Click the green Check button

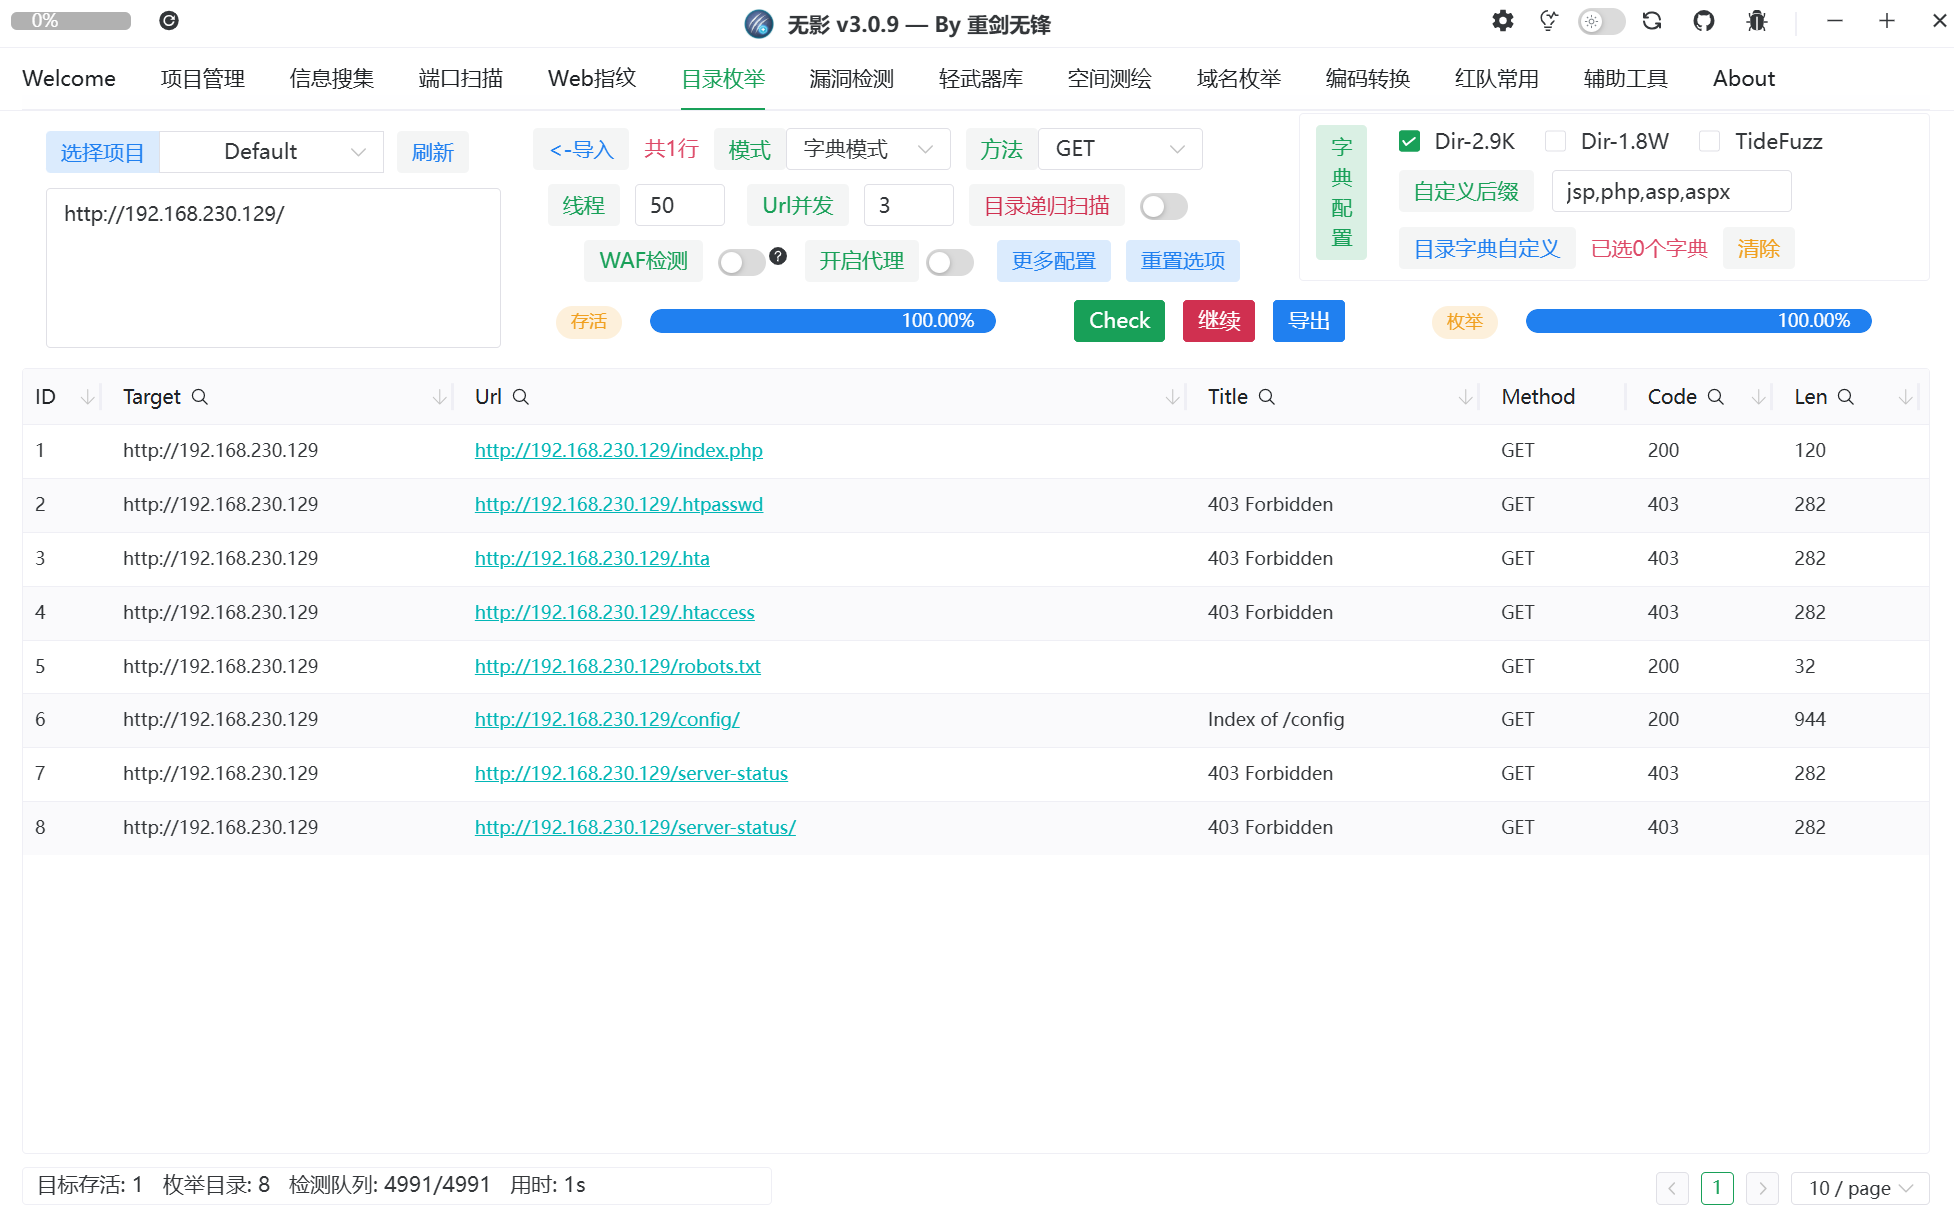1119,321
